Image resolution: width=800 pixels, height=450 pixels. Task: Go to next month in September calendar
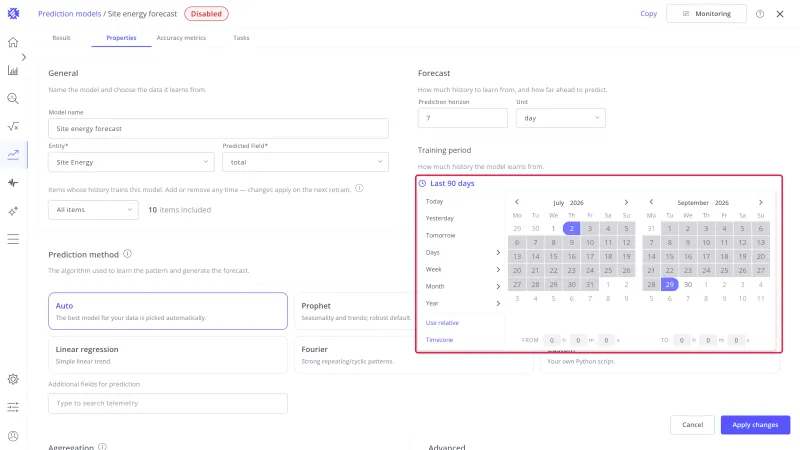pyautogui.click(x=761, y=202)
